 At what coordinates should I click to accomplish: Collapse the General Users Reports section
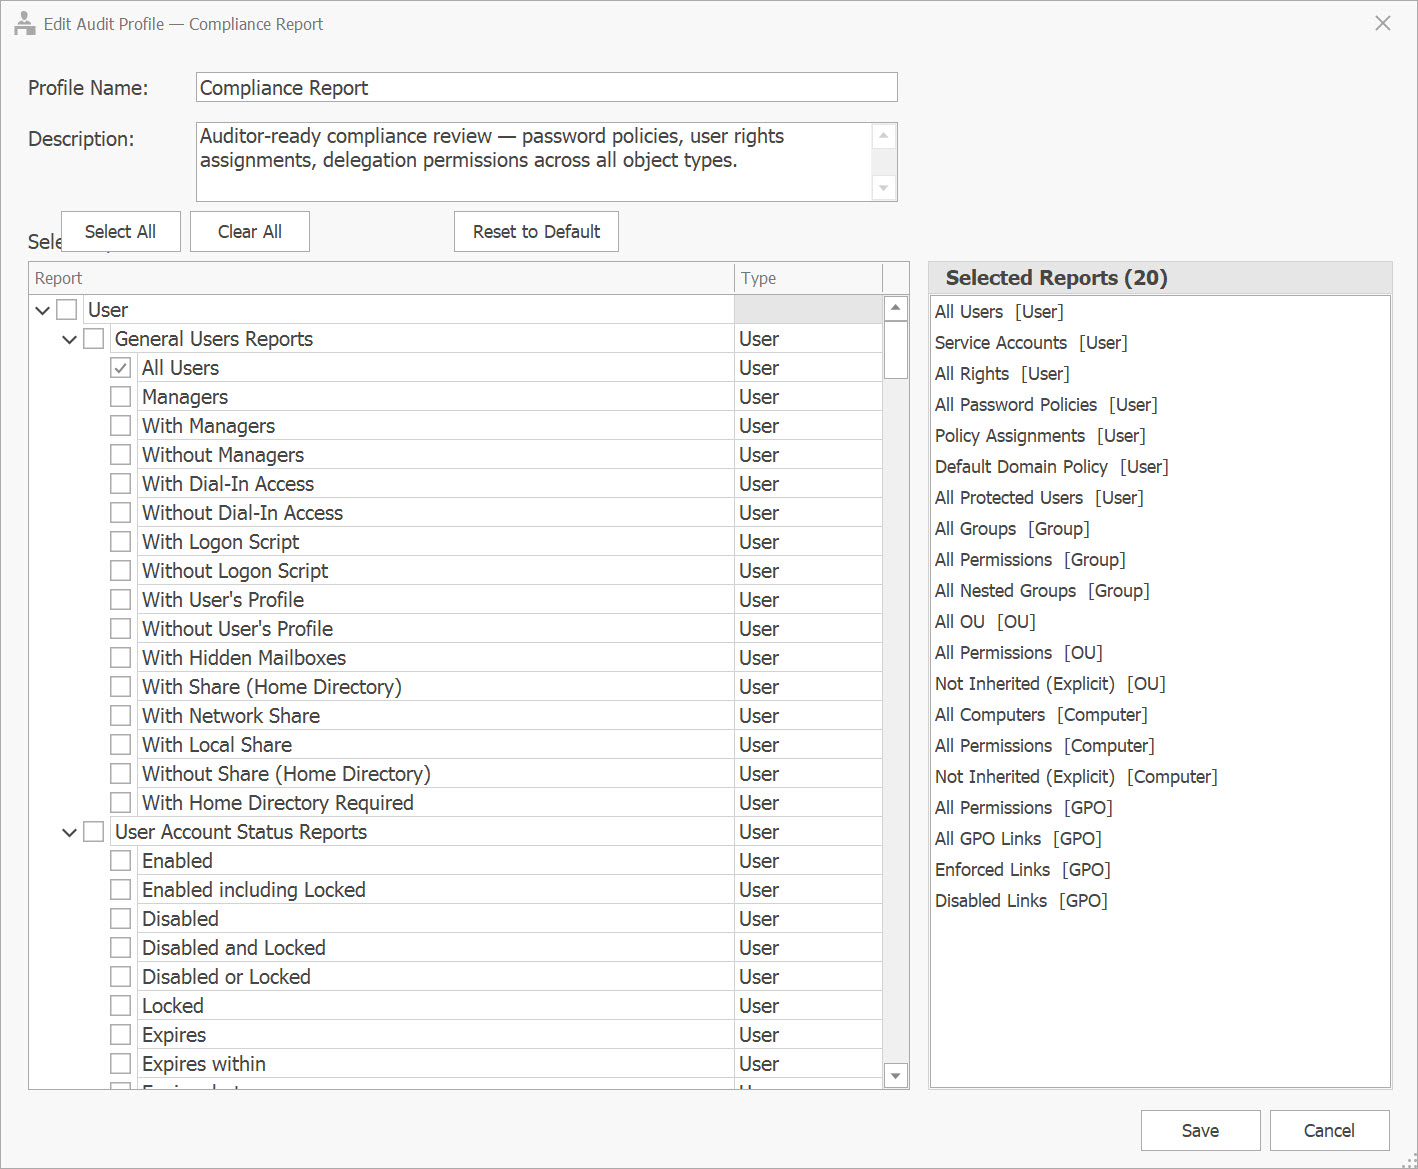(x=69, y=338)
